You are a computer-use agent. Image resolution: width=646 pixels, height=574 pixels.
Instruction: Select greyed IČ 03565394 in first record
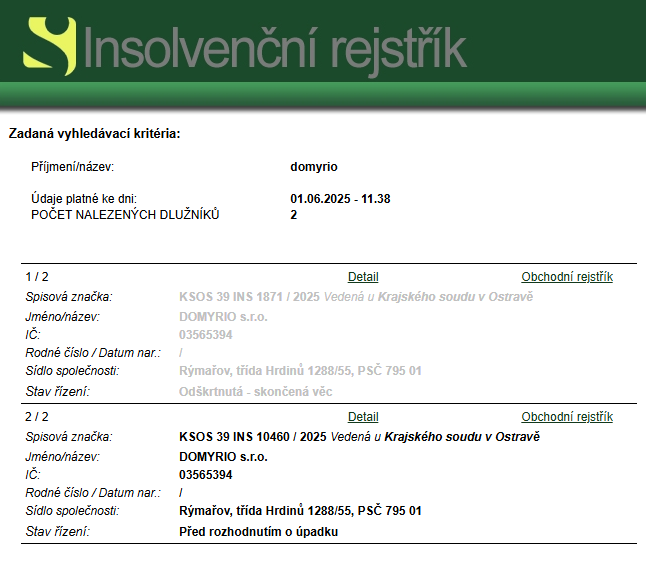pos(206,335)
